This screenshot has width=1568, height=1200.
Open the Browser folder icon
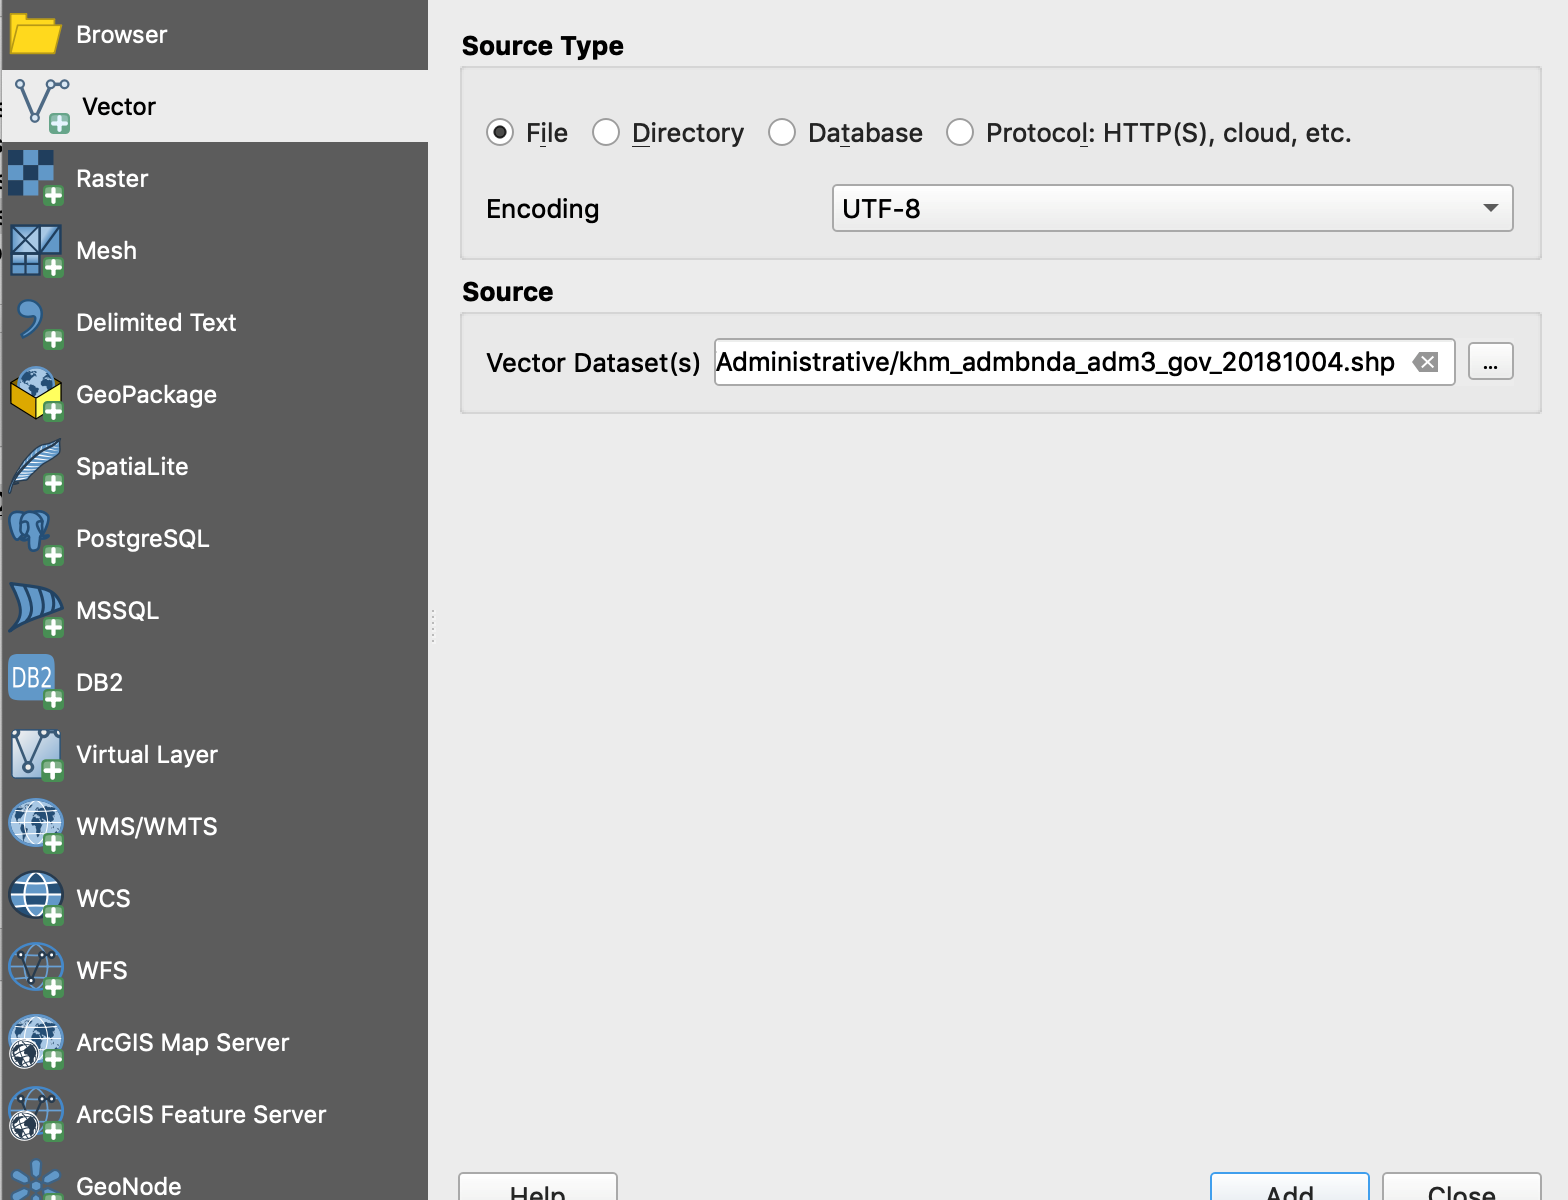click(x=36, y=34)
